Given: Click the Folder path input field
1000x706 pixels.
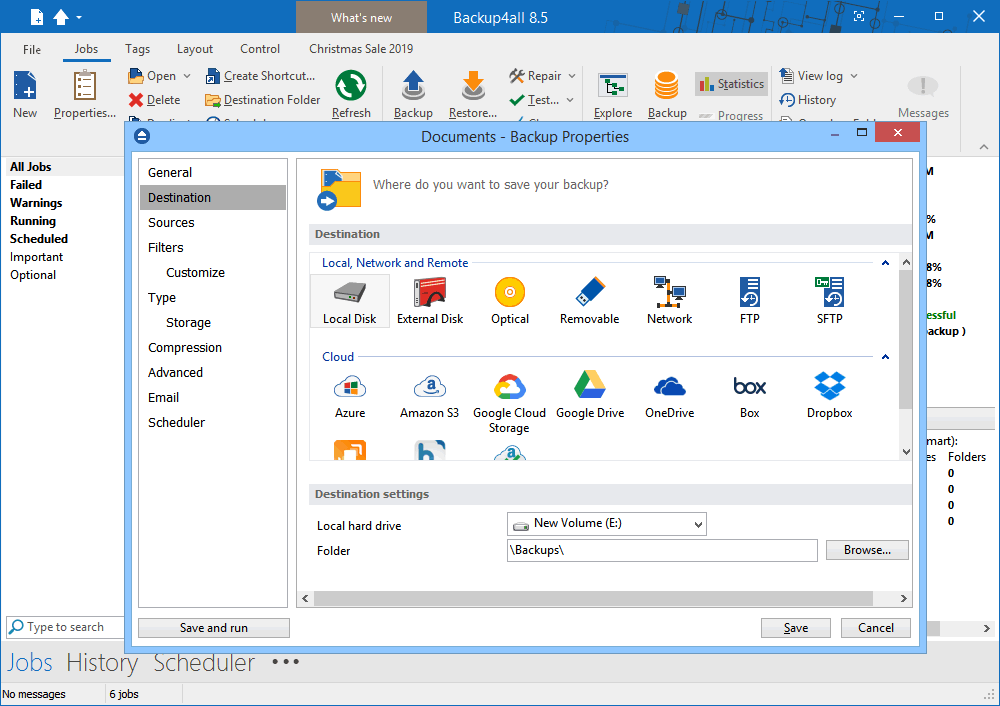Looking at the screenshot, I should pyautogui.click(x=662, y=550).
